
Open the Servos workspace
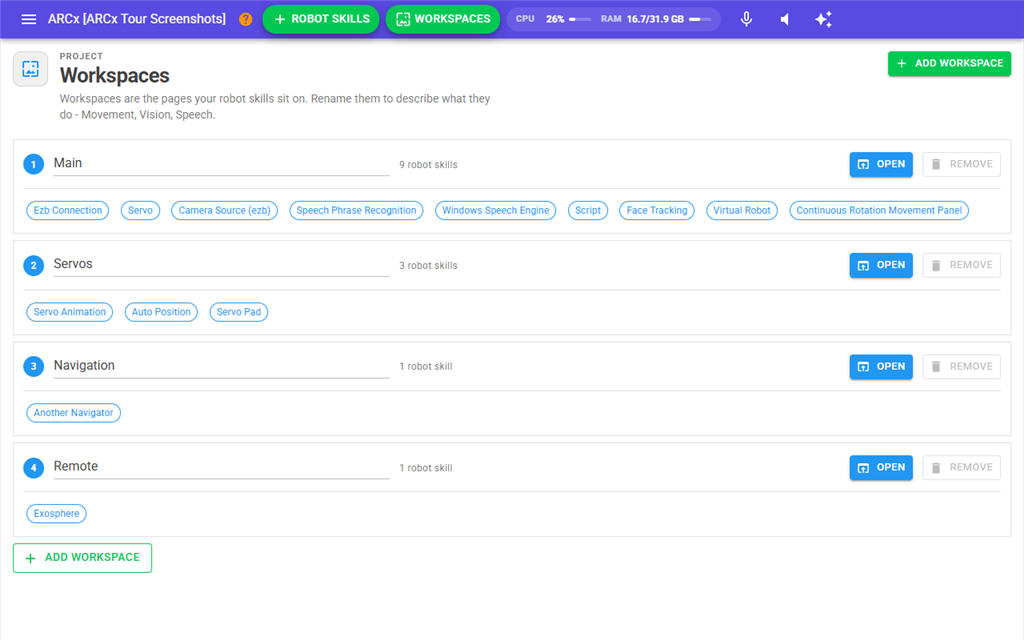[881, 265]
